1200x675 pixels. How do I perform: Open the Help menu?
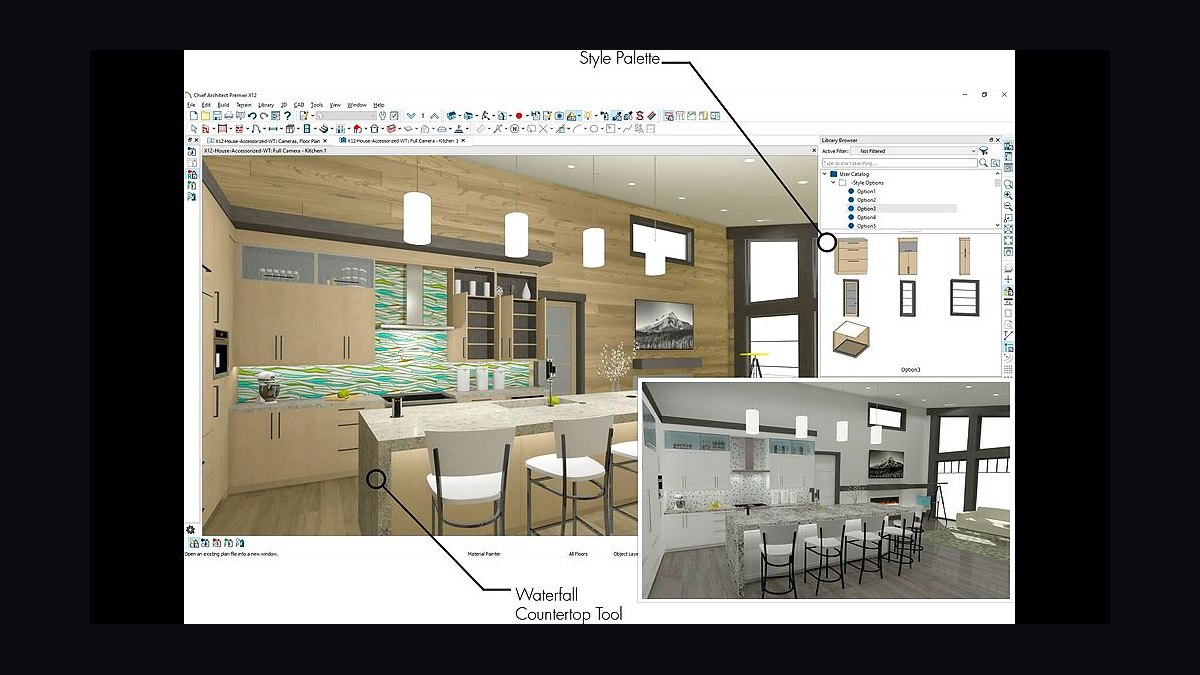click(x=379, y=105)
